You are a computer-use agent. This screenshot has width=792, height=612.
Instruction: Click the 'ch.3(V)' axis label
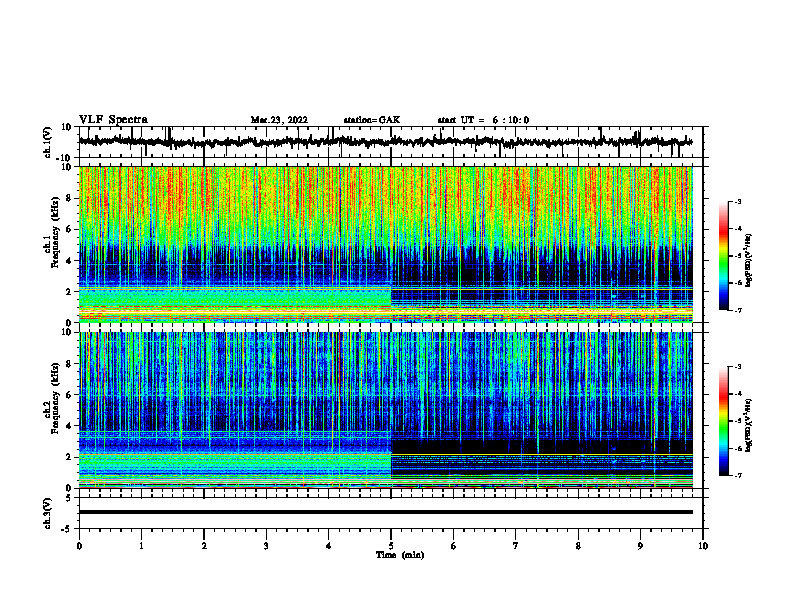click(x=47, y=513)
